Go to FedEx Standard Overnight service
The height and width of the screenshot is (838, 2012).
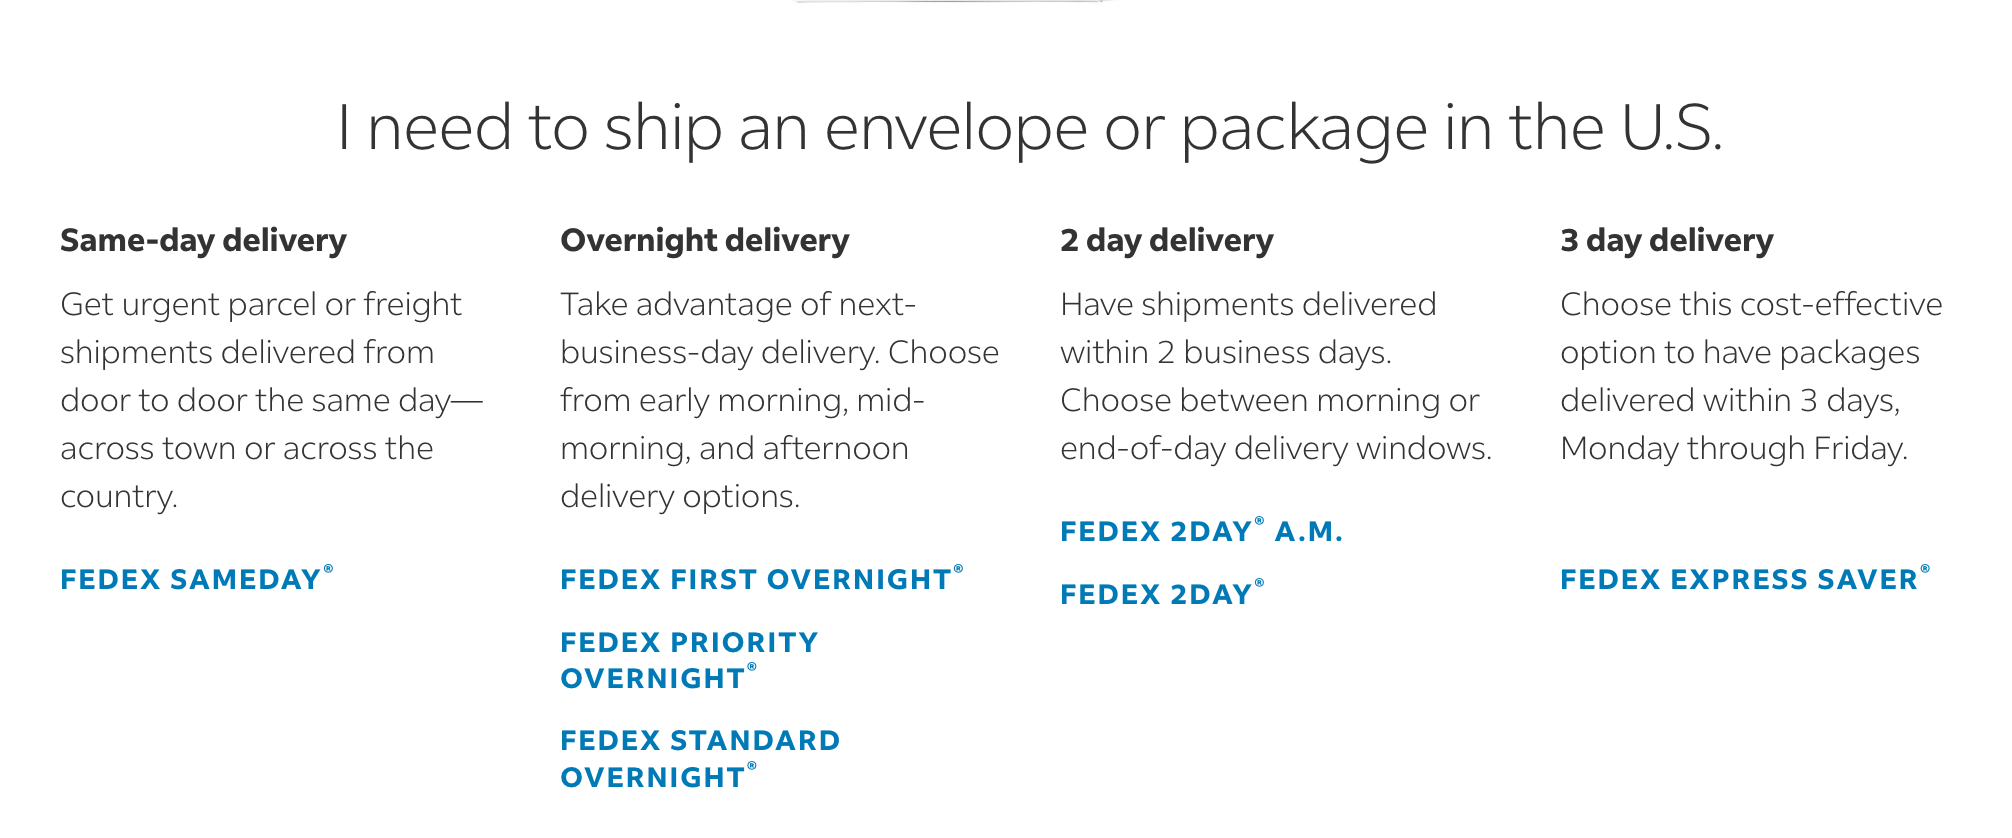(x=700, y=759)
